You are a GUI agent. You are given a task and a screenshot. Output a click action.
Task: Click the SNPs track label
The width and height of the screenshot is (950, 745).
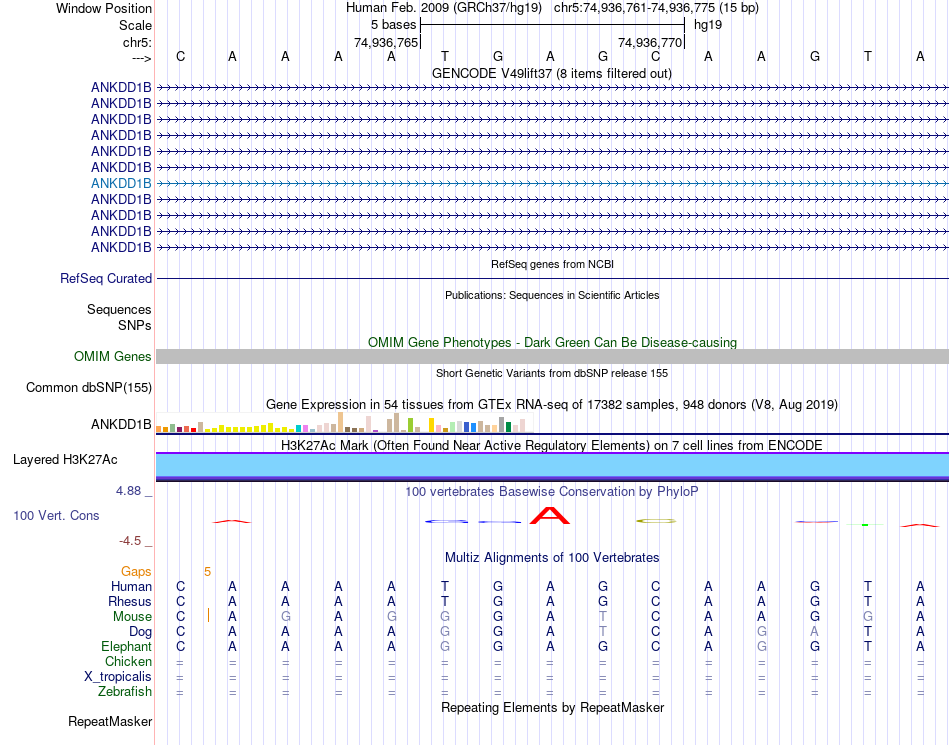click(x=135, y=325)
